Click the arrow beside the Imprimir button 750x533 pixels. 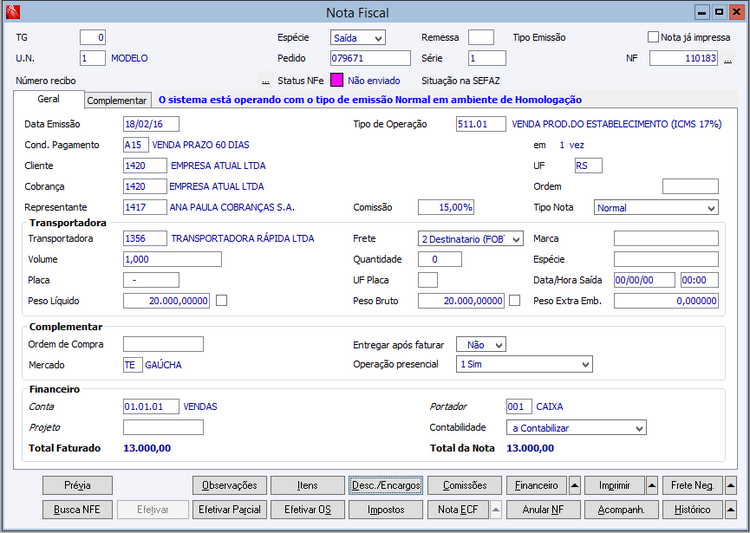(652, 485)
